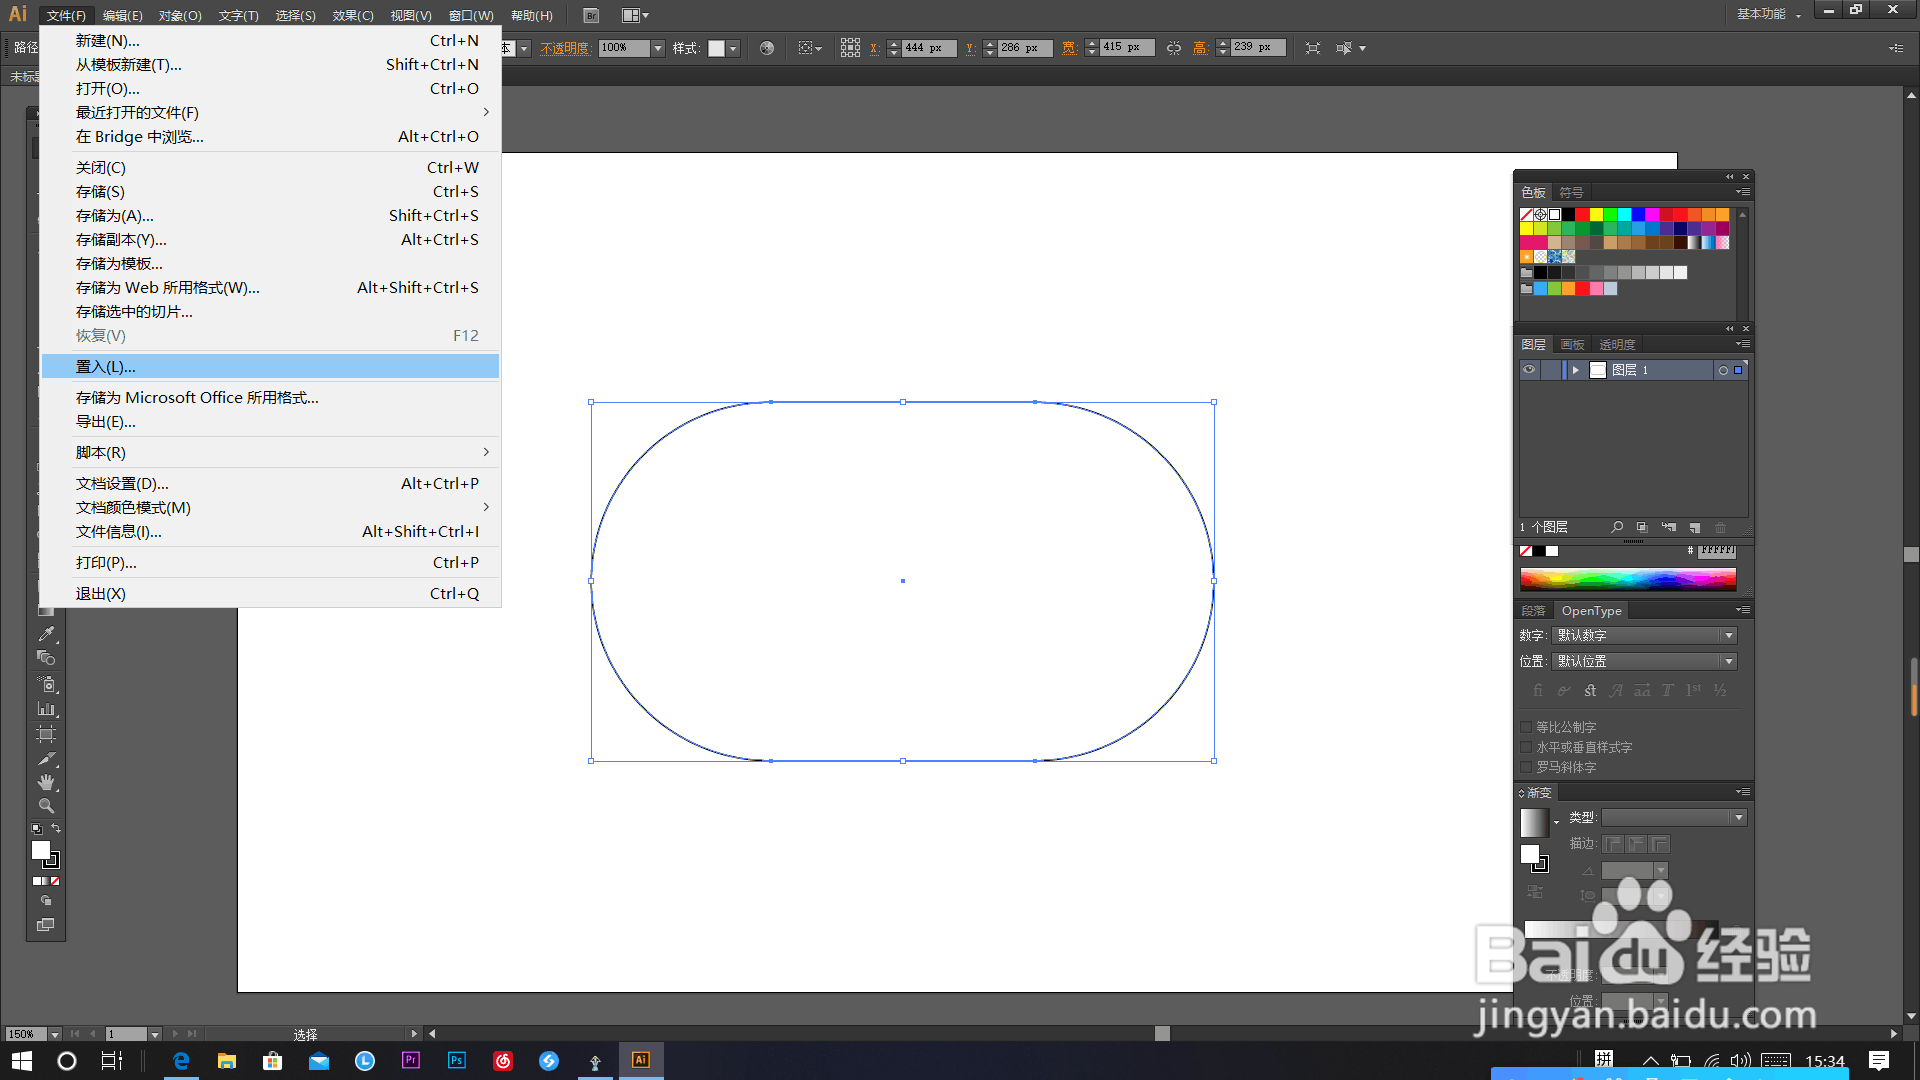Select the Column Graph tool
Viewport: 1920px width, 1080px height.
(46, 709)
